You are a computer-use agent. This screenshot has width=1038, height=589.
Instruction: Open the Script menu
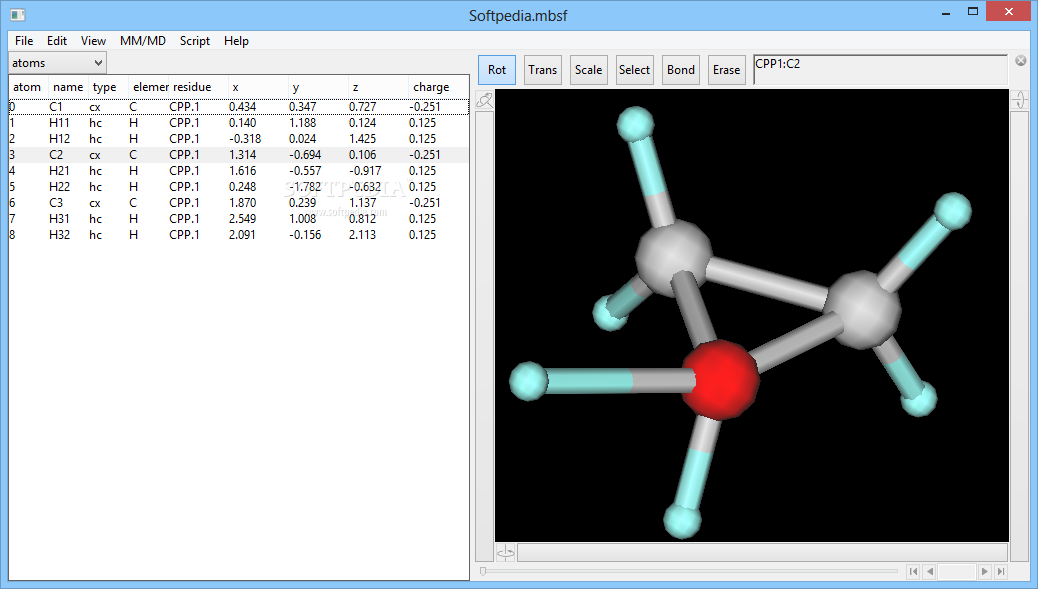(x=195, y=40)
